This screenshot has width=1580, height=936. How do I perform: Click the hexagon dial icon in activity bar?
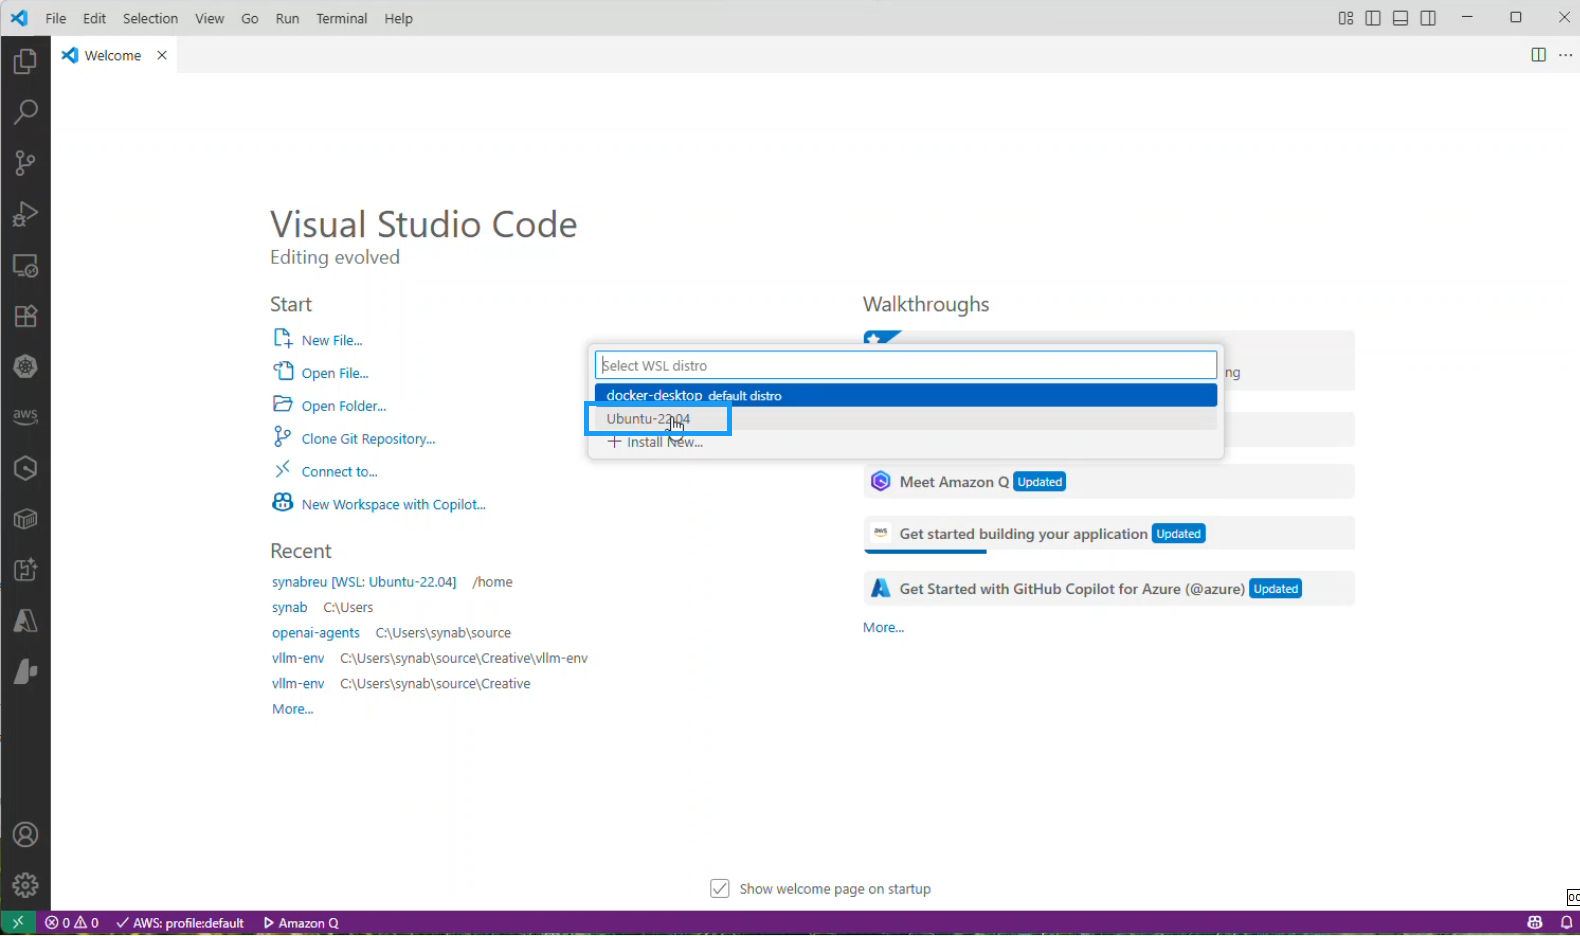(x=25, y=468)
